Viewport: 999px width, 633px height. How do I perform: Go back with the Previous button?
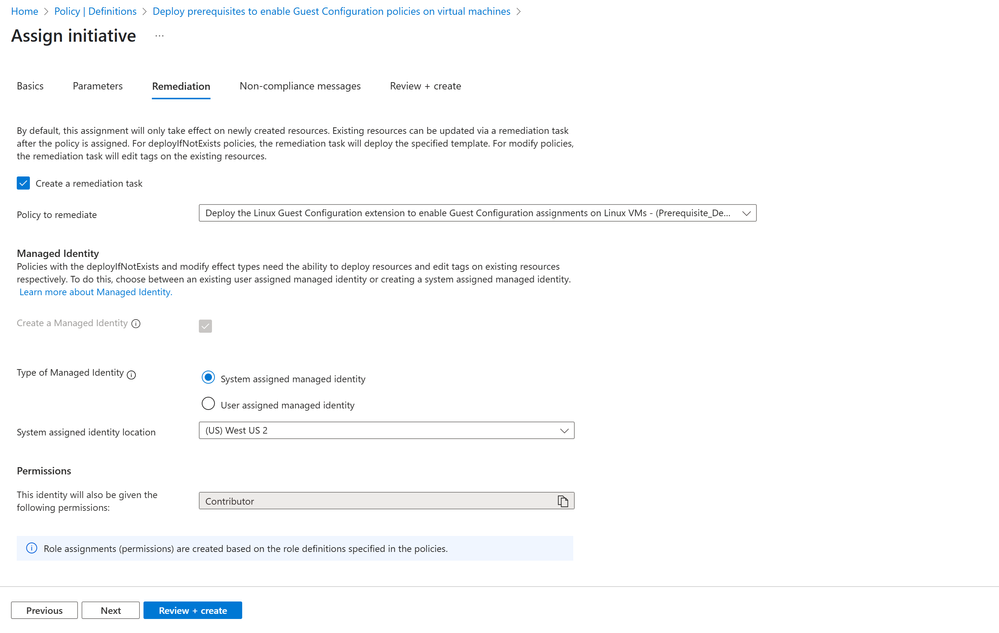(x=44, y=610)
